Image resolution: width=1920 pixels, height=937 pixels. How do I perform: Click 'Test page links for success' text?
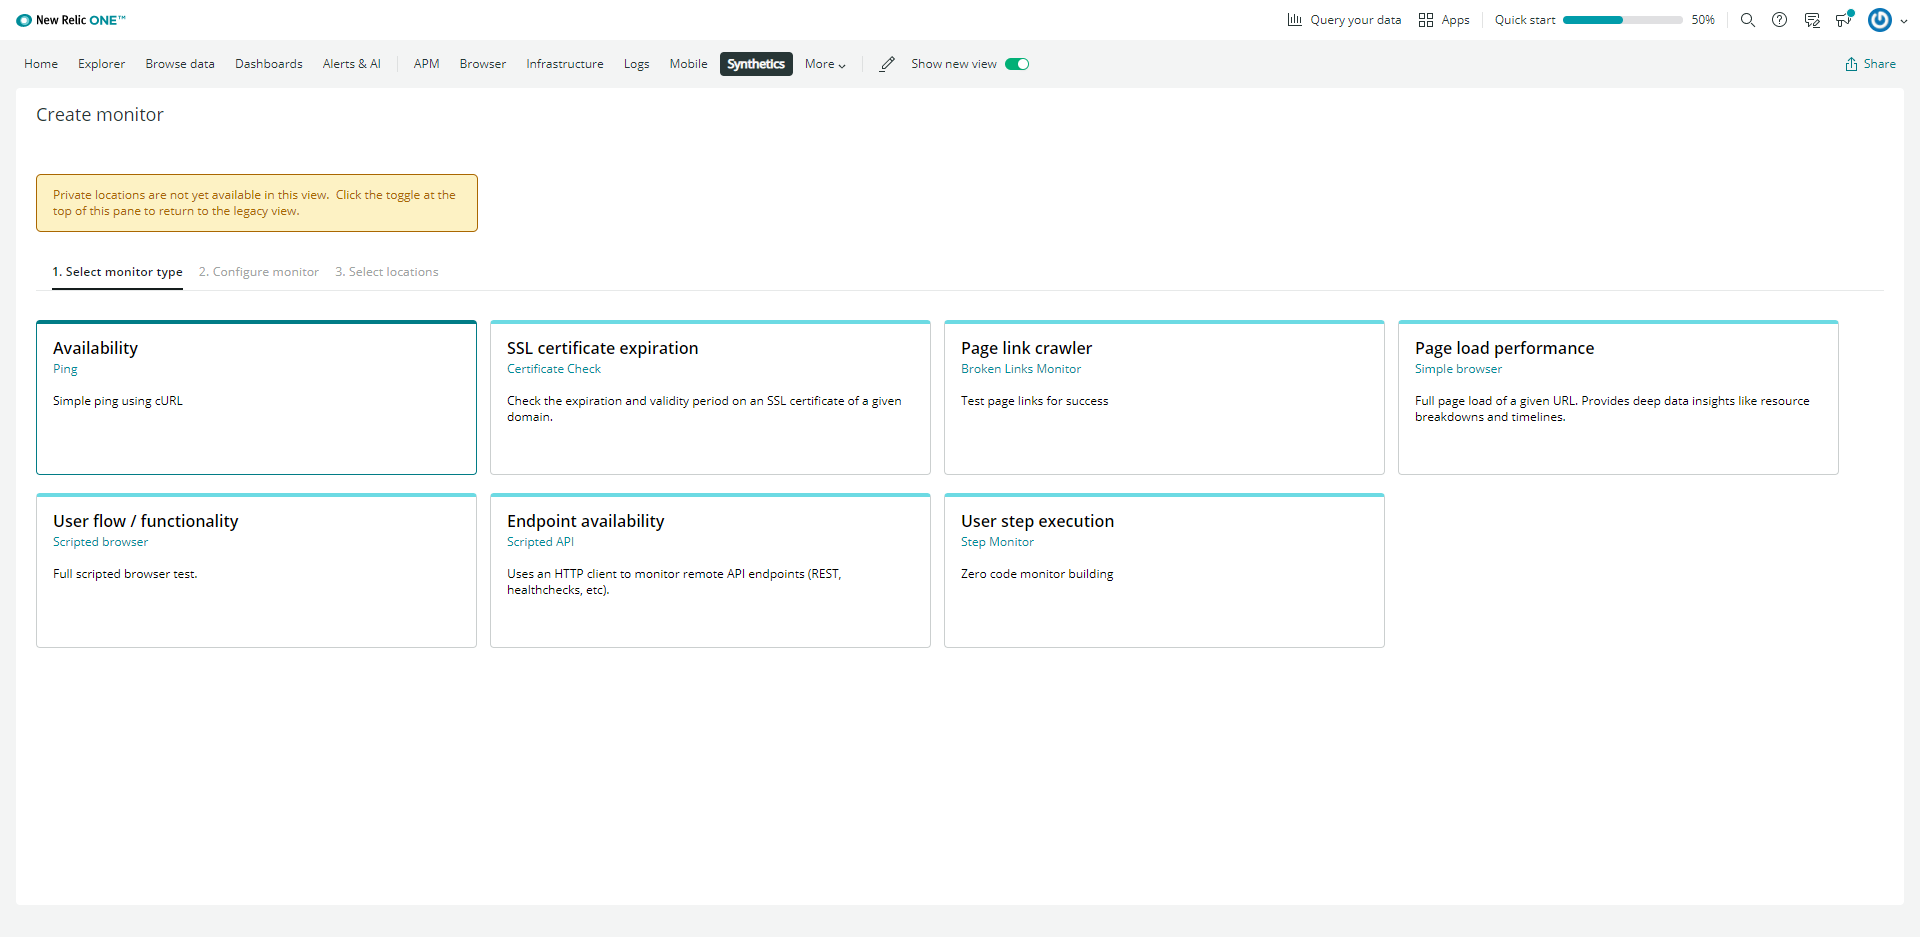coord(1034,401)
